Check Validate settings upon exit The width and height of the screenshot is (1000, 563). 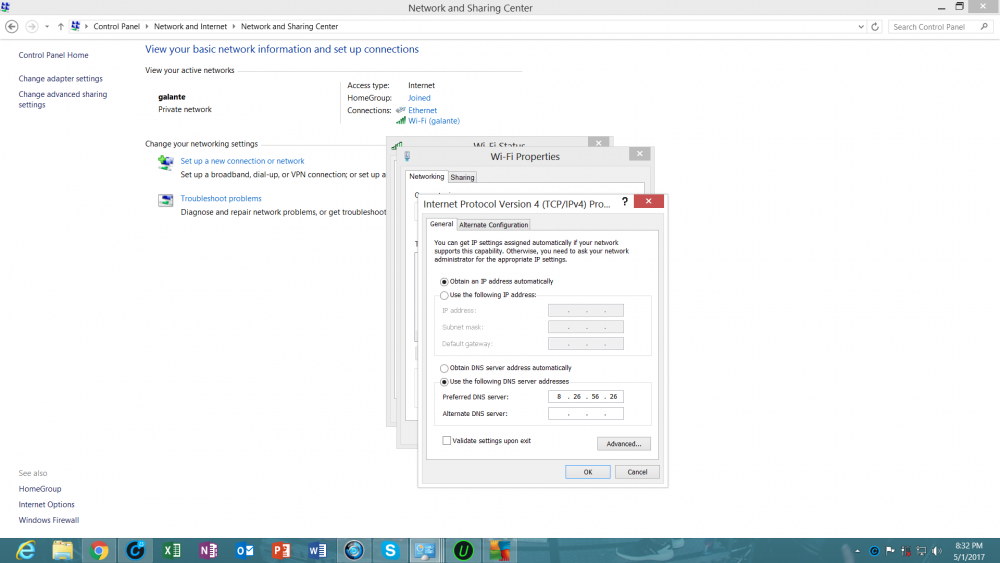pyautogui.click(x=446, y=441)
